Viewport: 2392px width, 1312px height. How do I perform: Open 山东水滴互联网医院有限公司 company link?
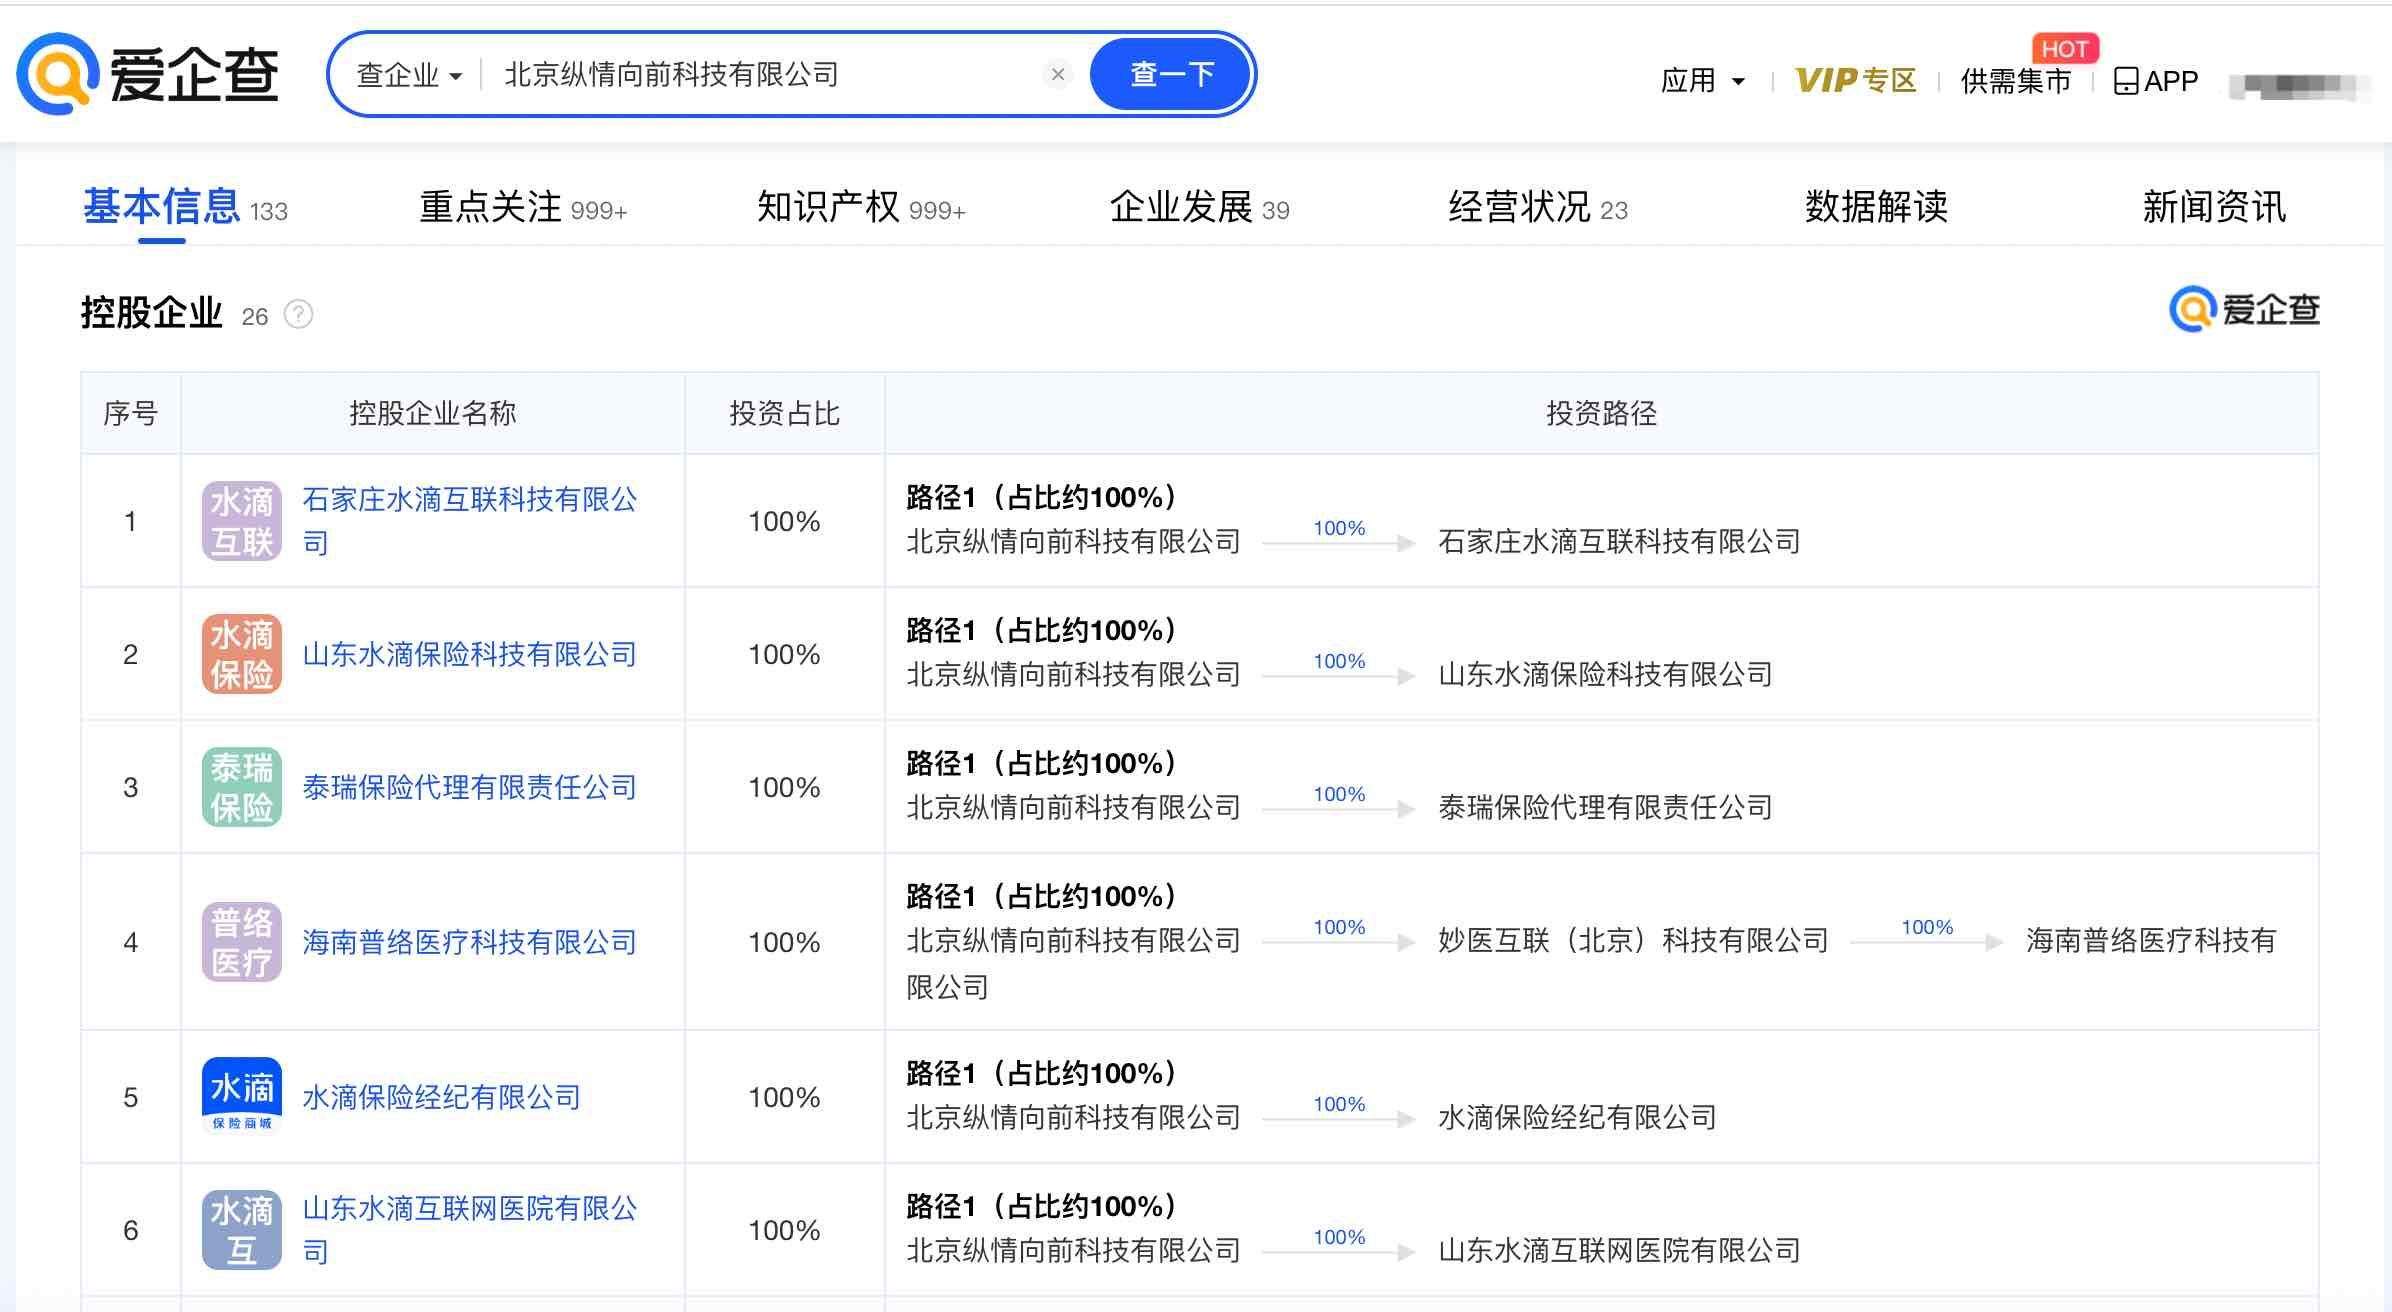(470, 1230)
